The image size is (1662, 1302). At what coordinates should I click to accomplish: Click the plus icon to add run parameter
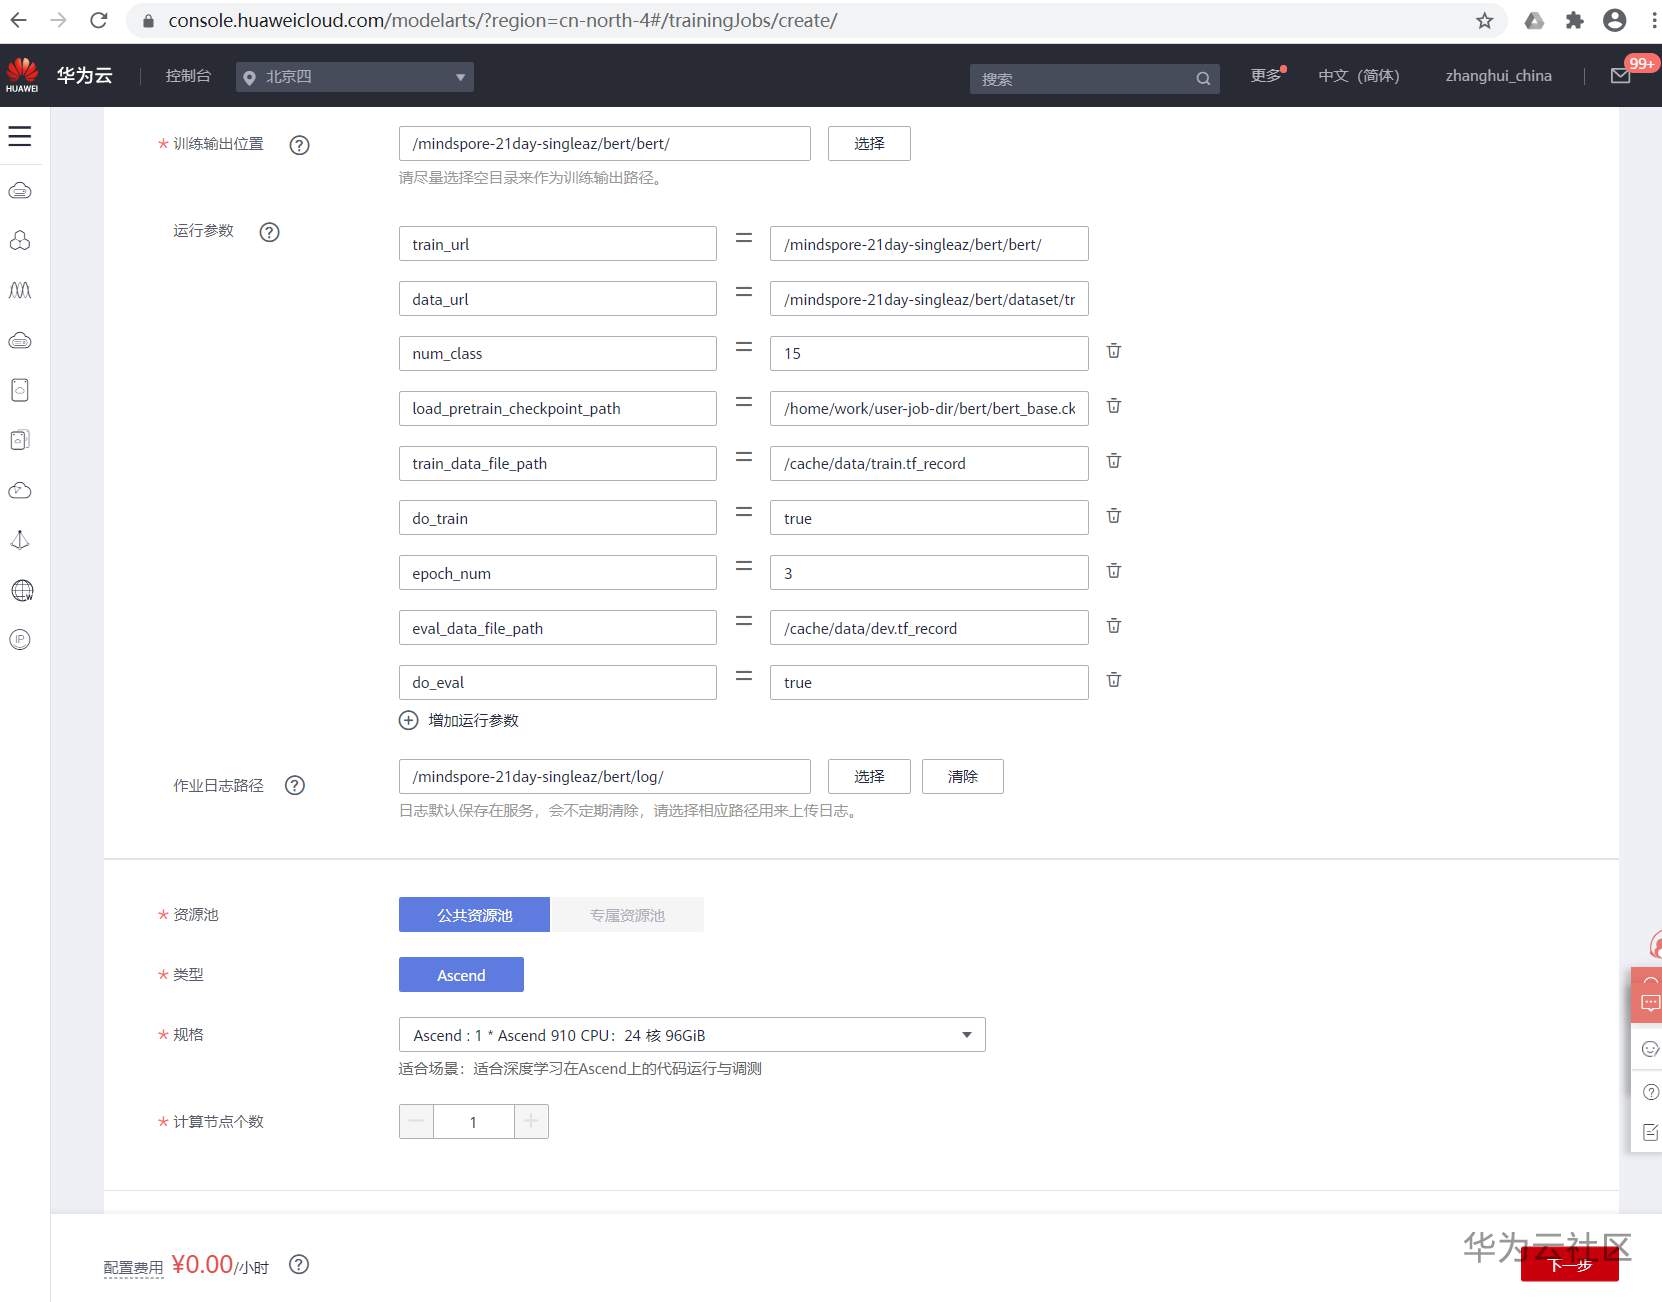[x=409, y=720]
